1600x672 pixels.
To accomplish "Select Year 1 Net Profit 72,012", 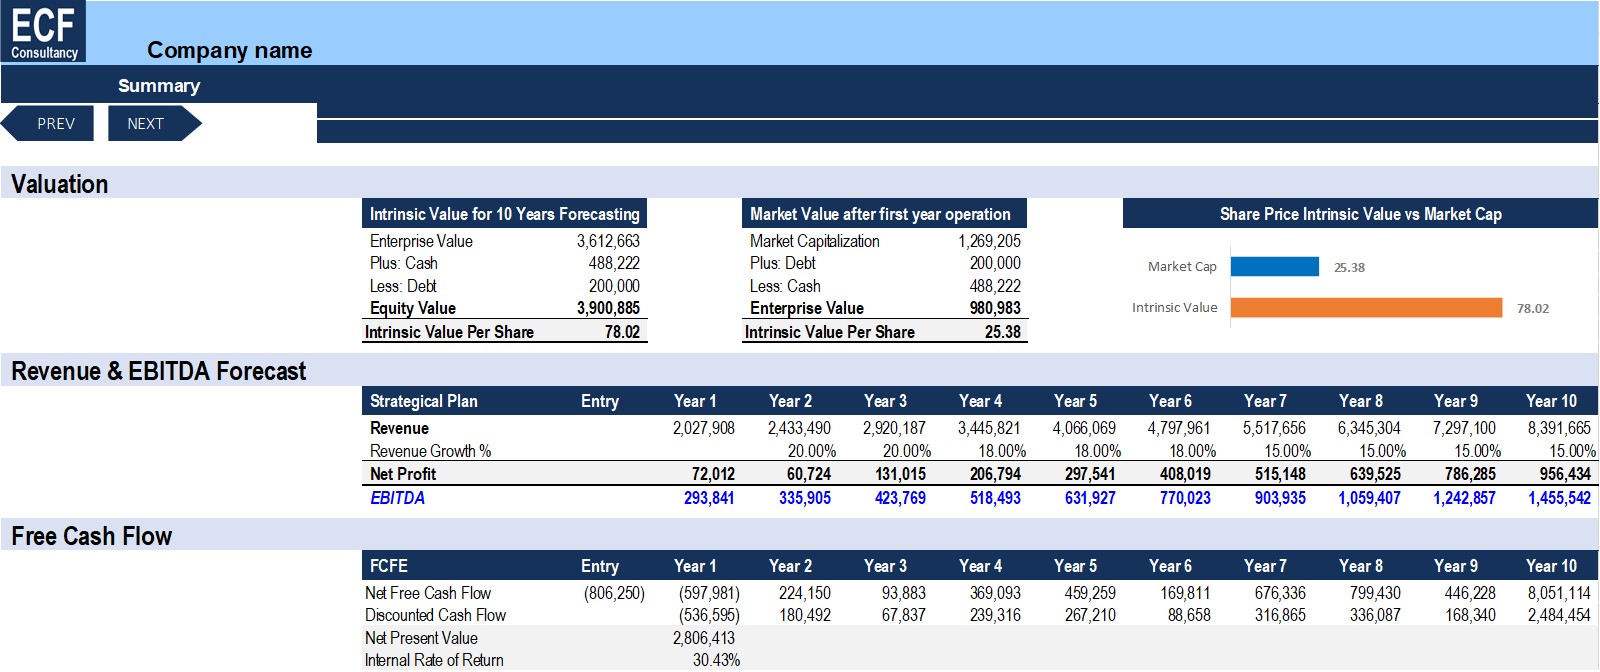I will 713,474.
